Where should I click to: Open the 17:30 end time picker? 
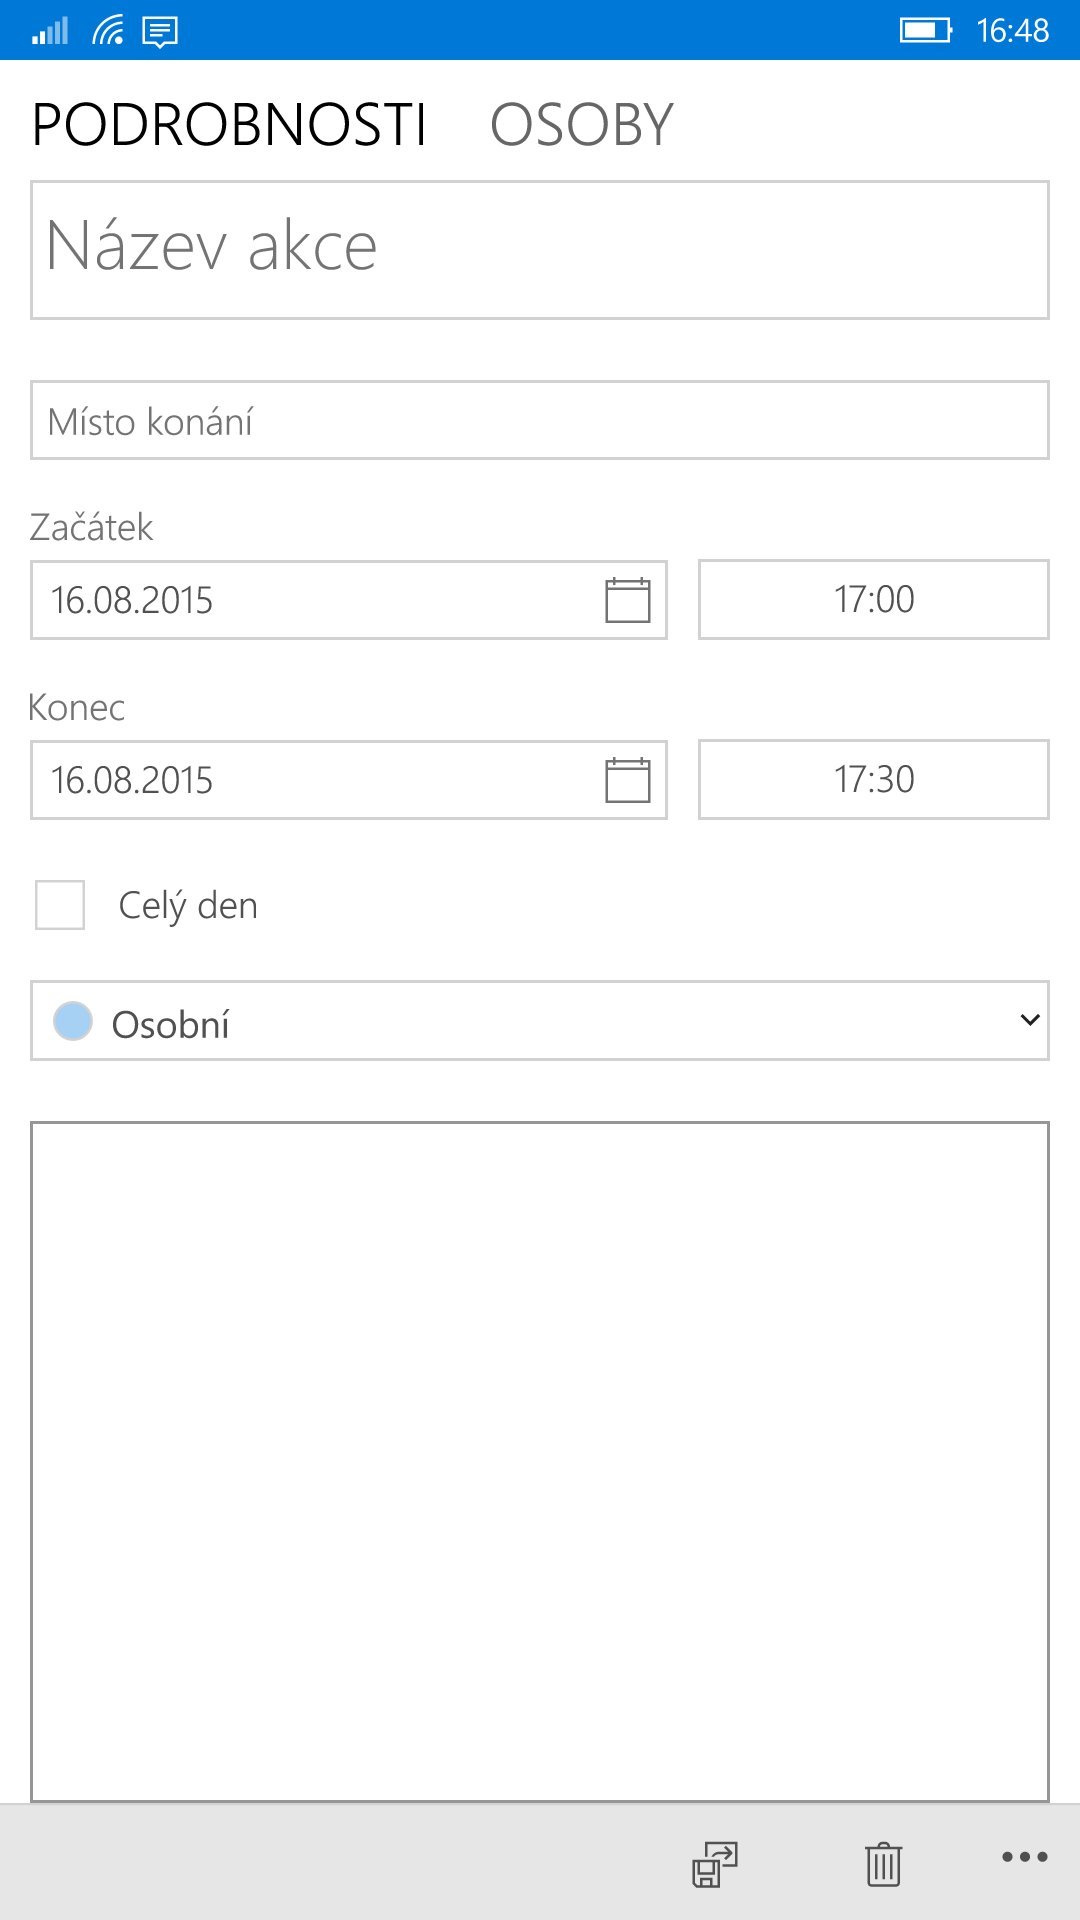(x=874, y=779)
